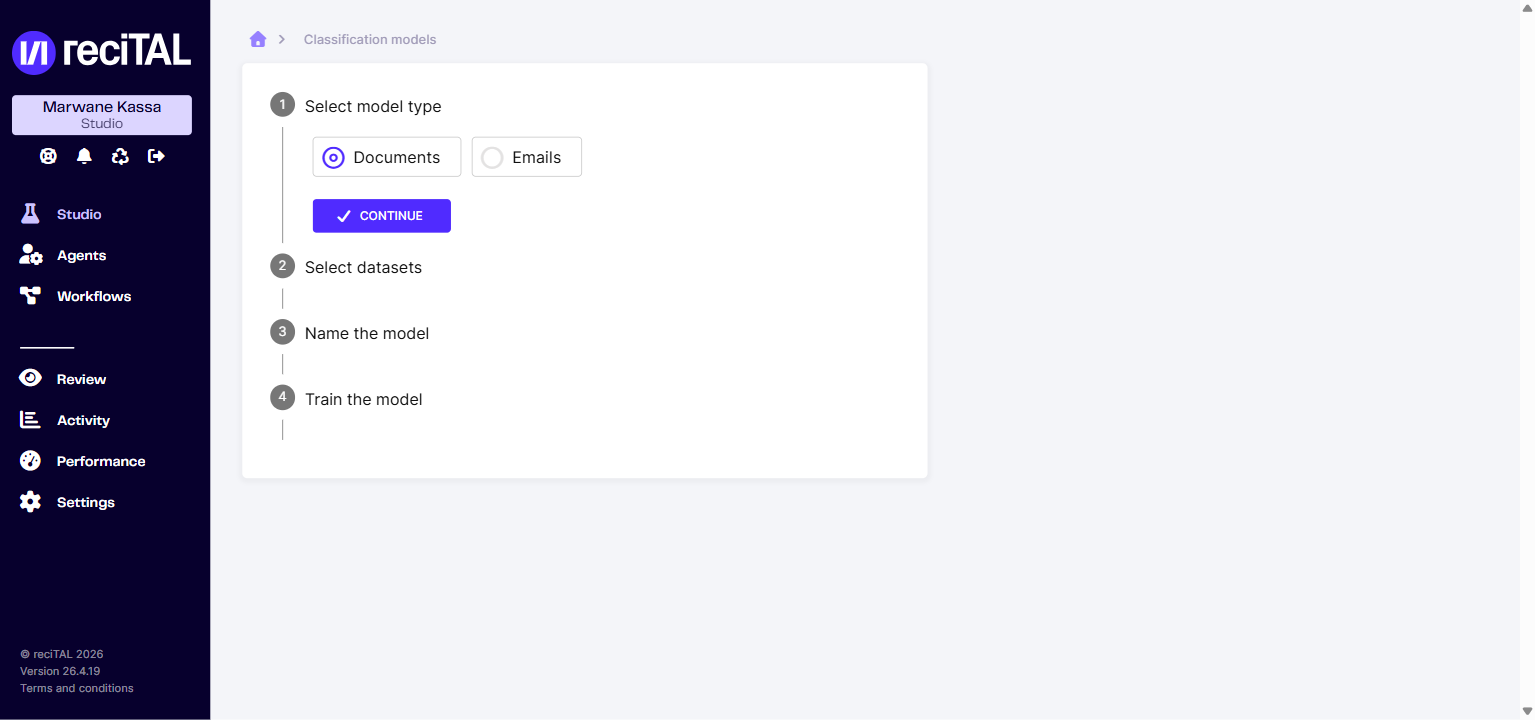Click the logout icon
The height and width of the screenshot is (720, 1535).
coord(156,156)
